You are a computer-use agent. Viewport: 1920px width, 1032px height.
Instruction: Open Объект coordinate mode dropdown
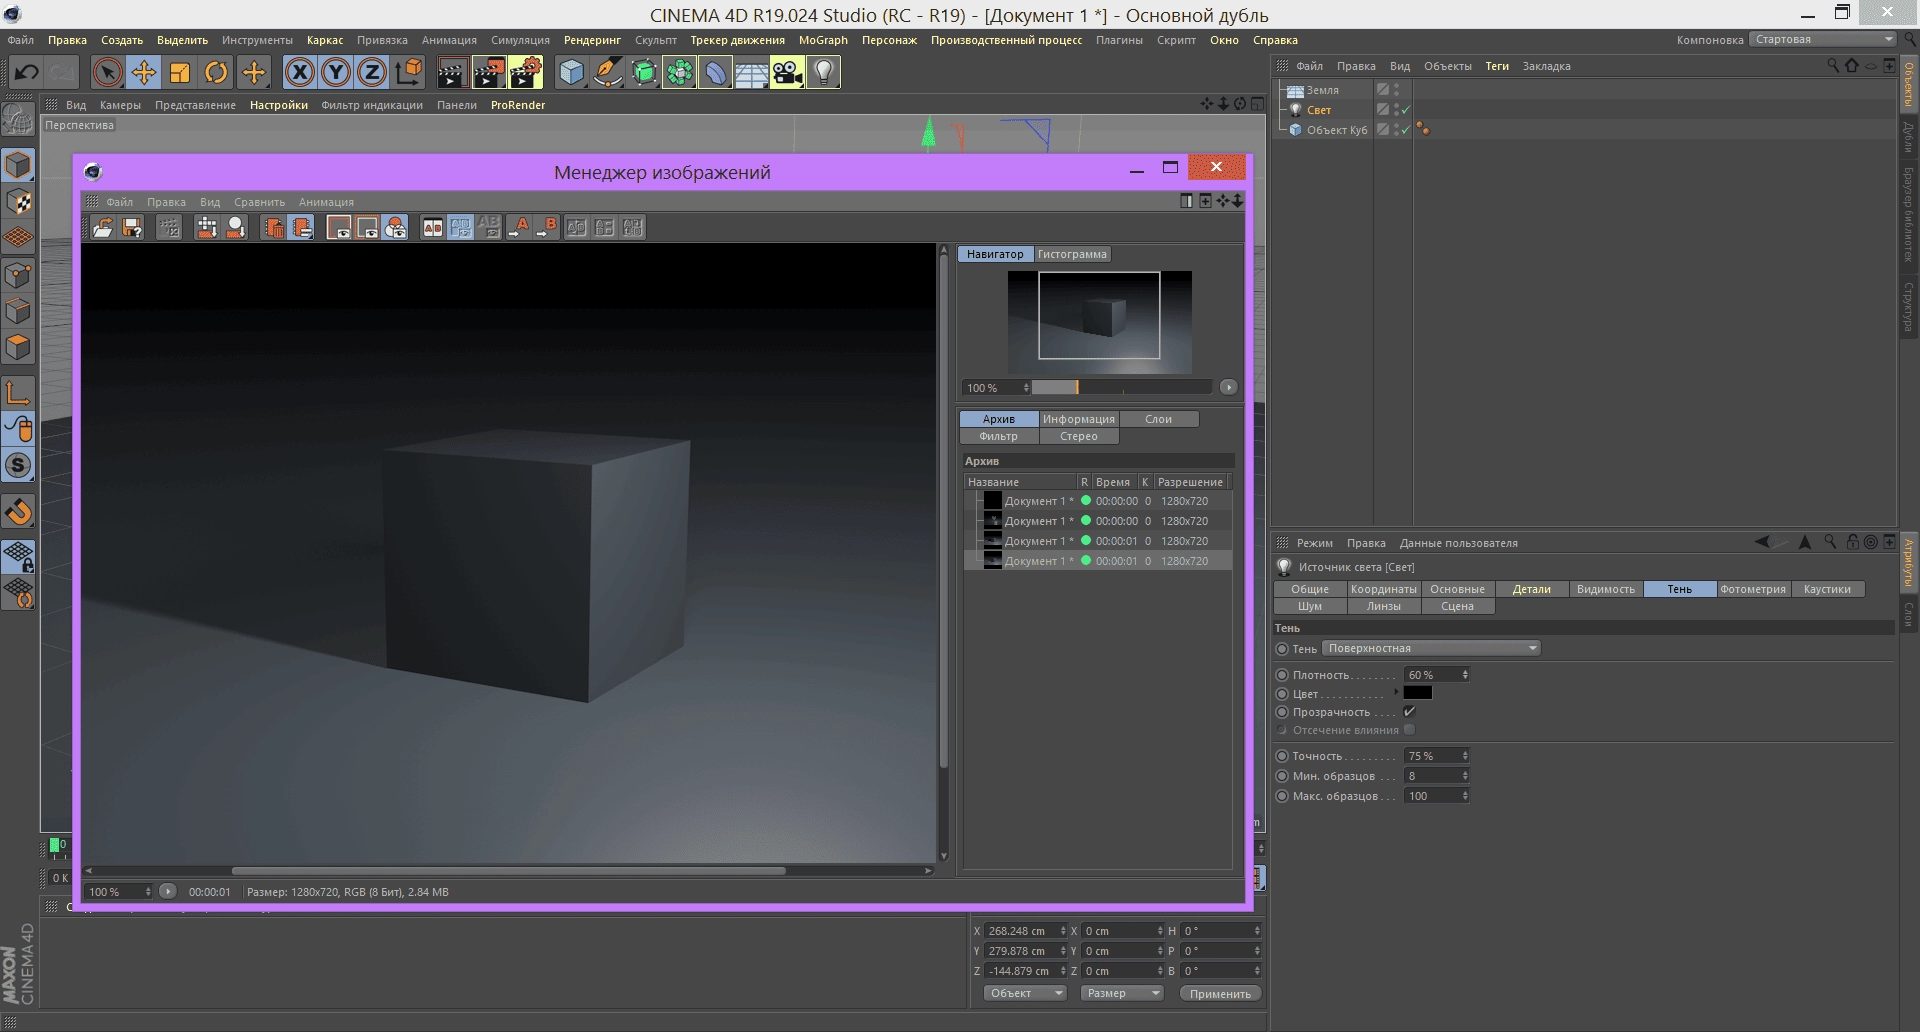point(1025,993)
